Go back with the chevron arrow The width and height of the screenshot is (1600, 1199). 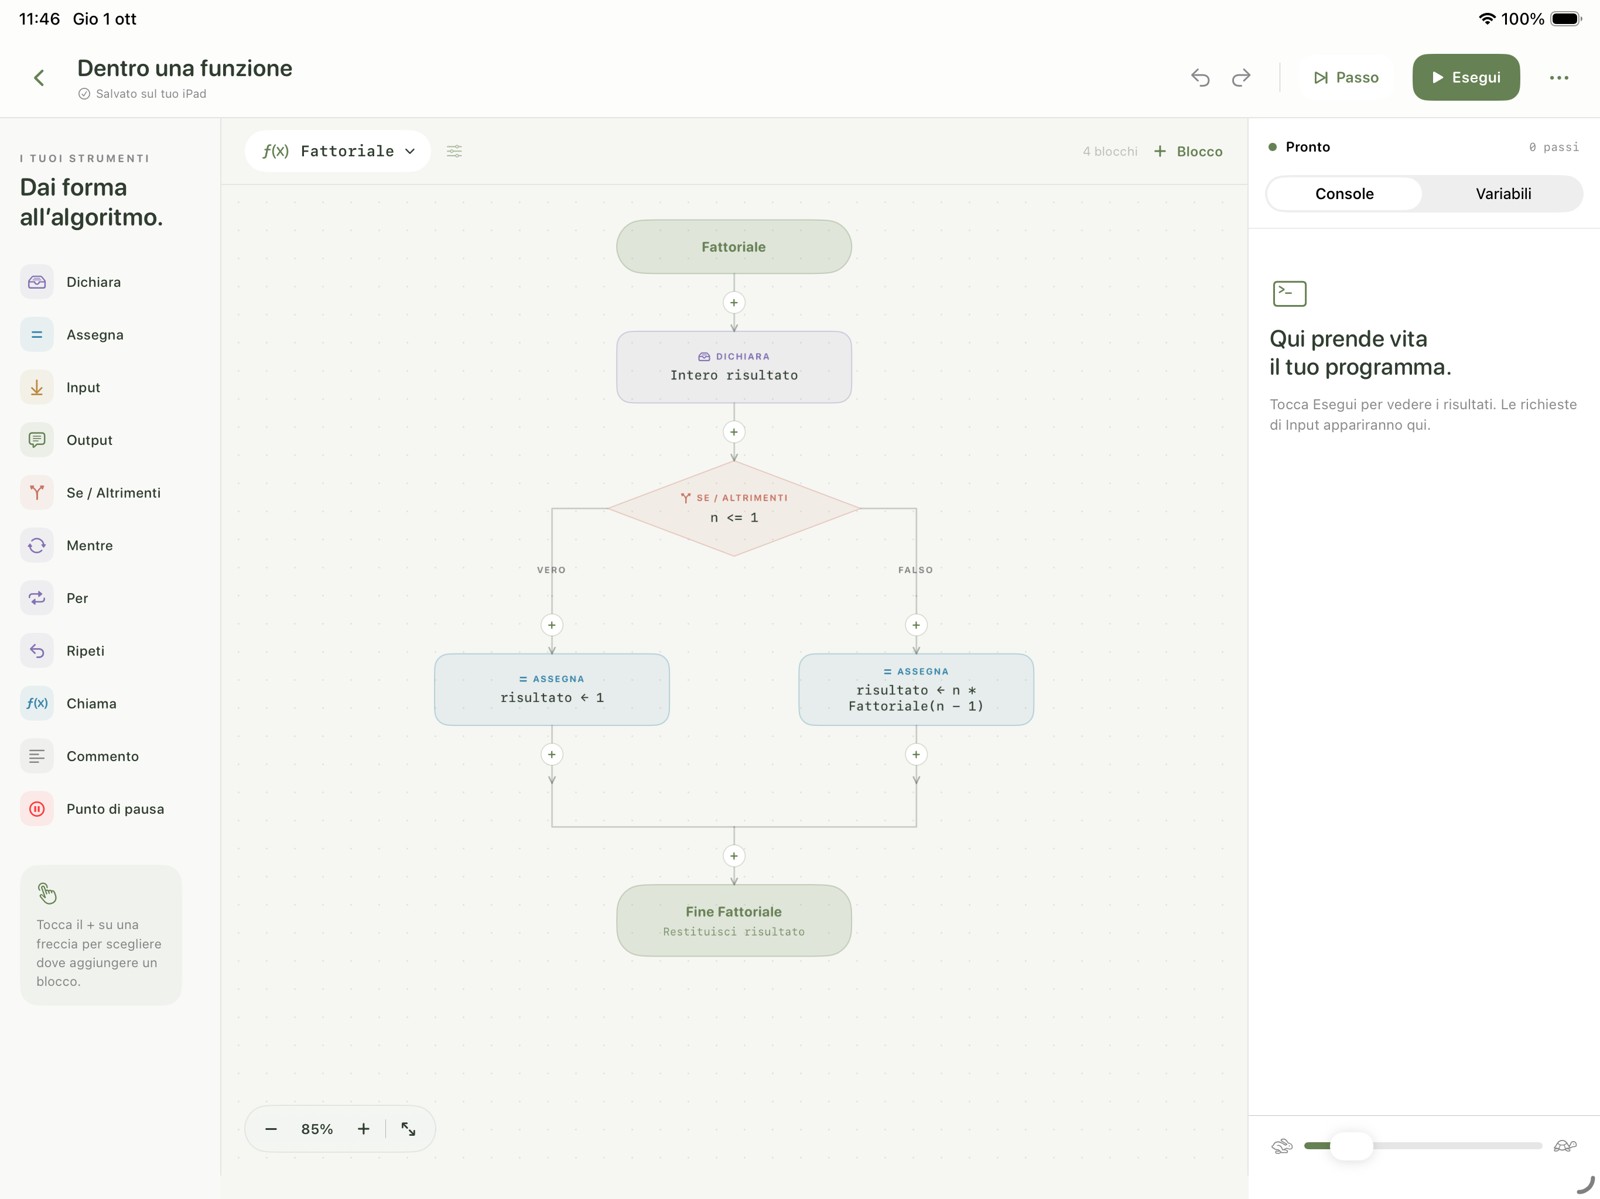coord(39,78)
